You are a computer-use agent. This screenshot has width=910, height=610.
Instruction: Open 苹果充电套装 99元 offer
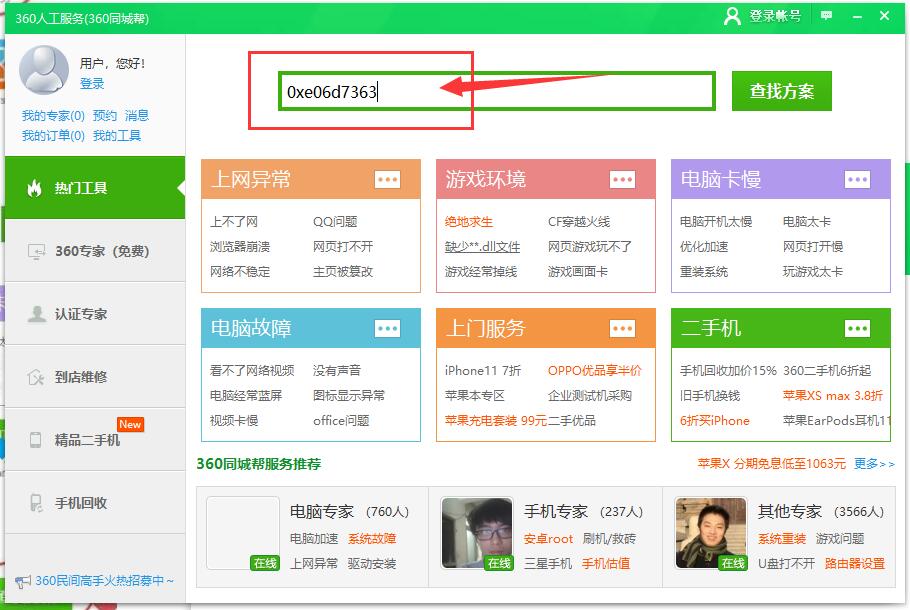click(496, 421)
